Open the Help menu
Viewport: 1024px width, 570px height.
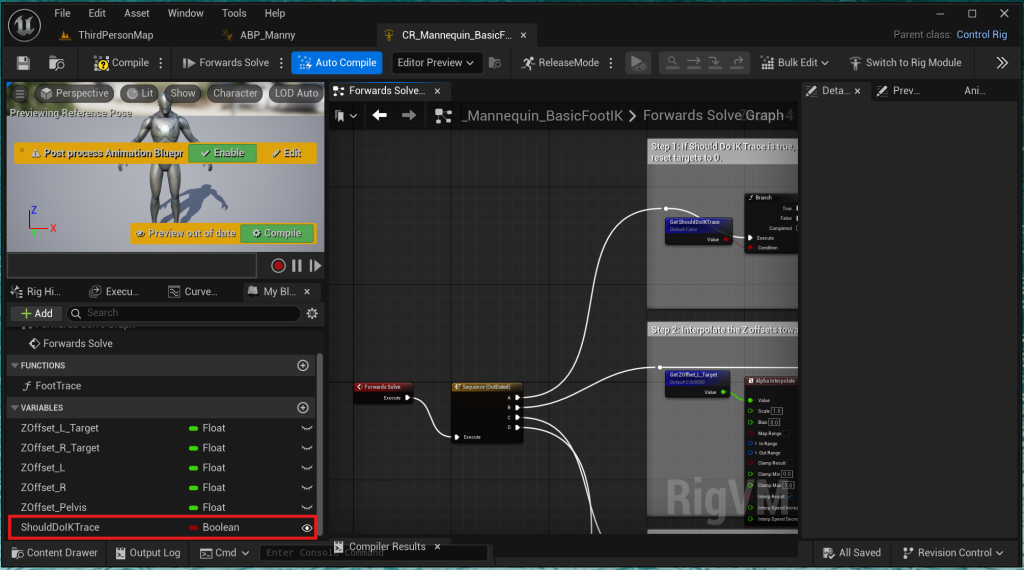click(274, 13)
